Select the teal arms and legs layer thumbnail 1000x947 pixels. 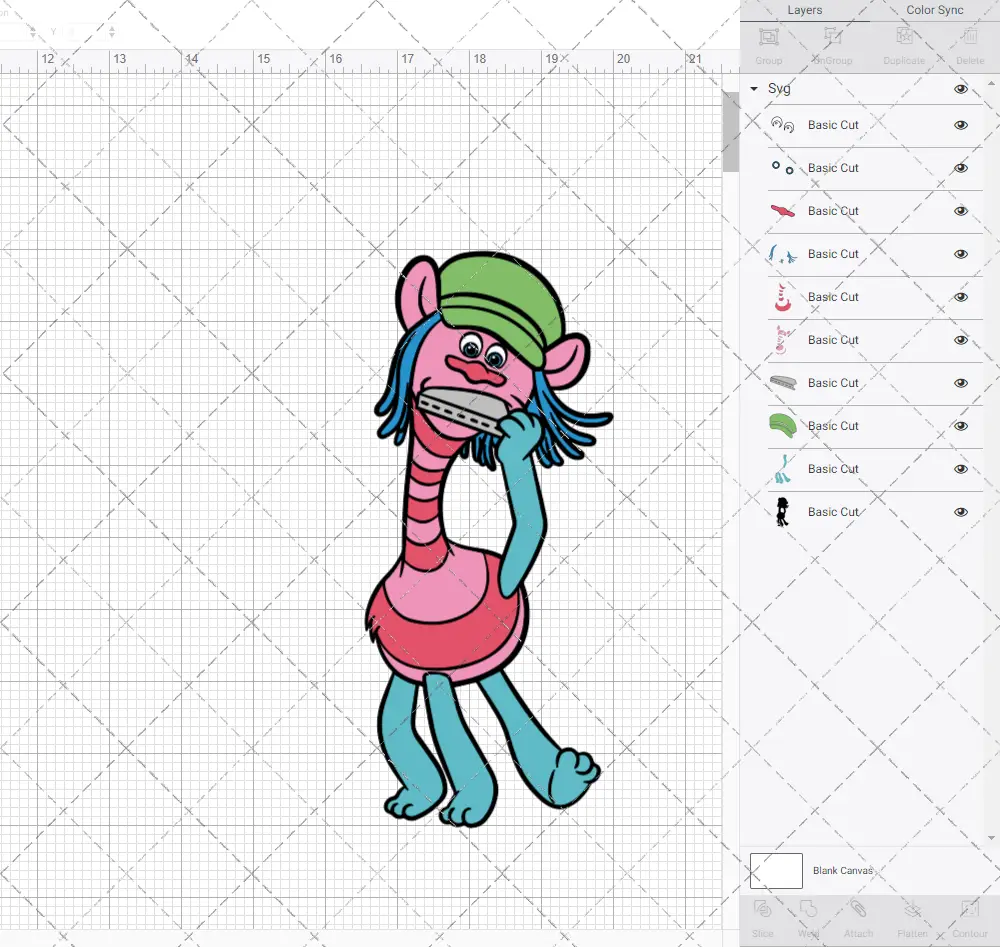click(x=783, y=469)
